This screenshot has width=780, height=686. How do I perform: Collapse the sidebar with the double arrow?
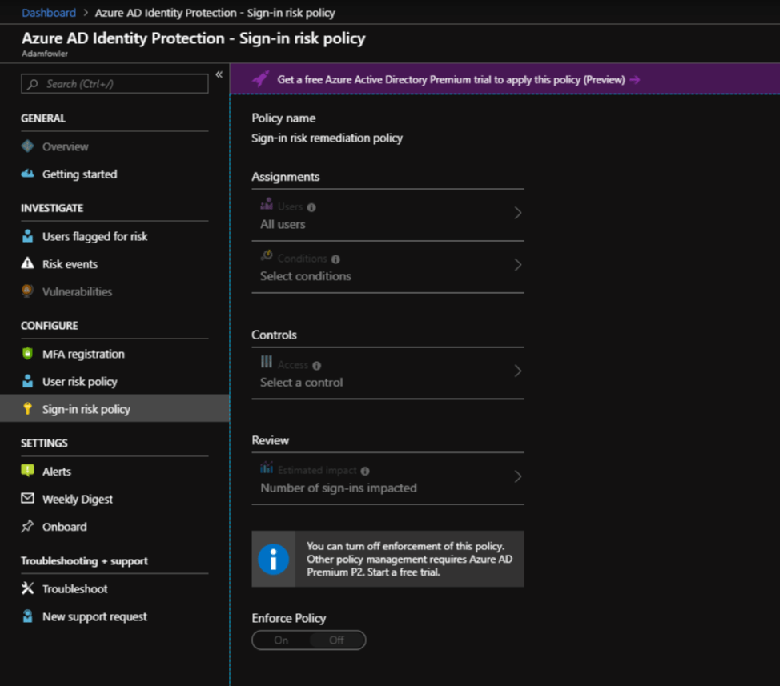pos(219,75)
